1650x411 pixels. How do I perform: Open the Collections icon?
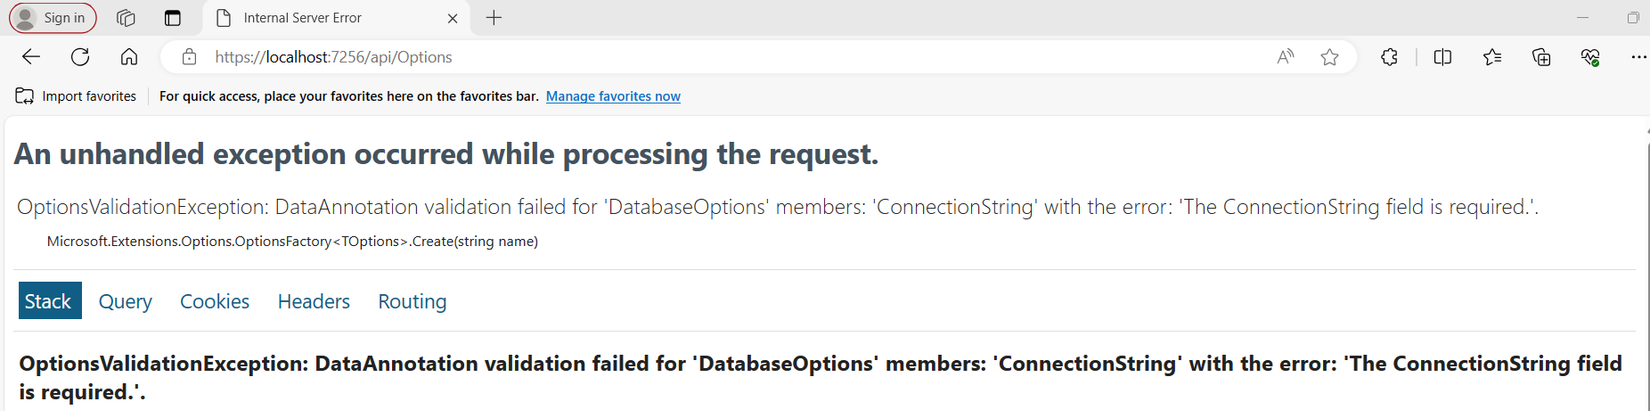pos(1541,57)
